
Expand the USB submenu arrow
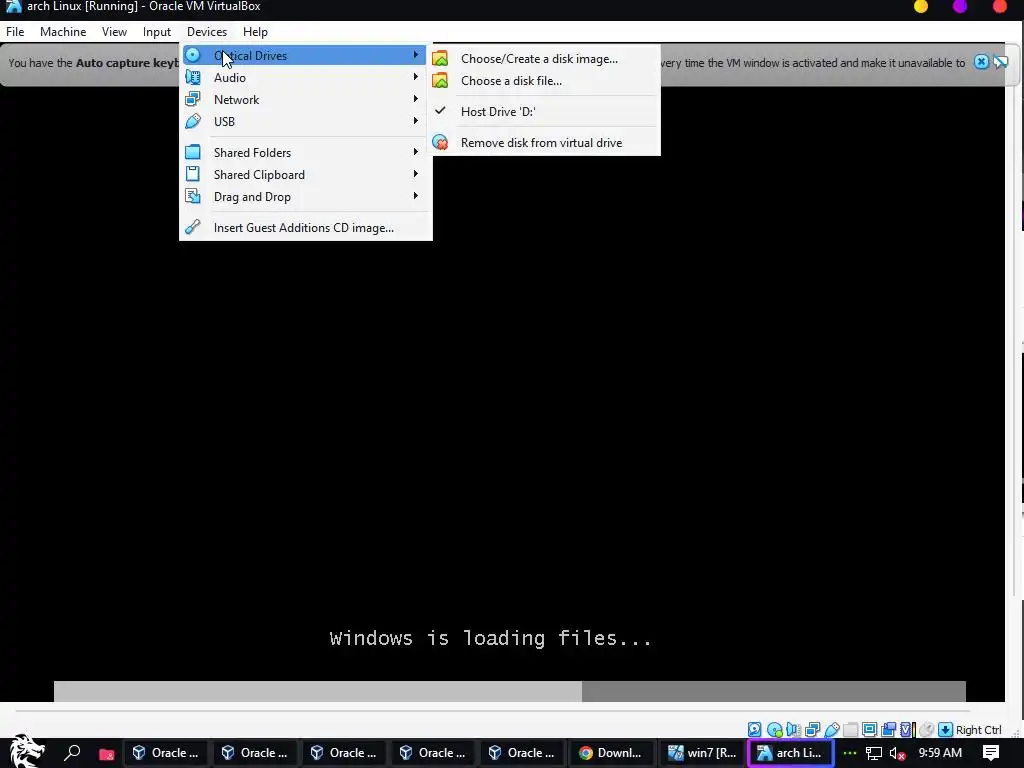click(x=415, y=121)
